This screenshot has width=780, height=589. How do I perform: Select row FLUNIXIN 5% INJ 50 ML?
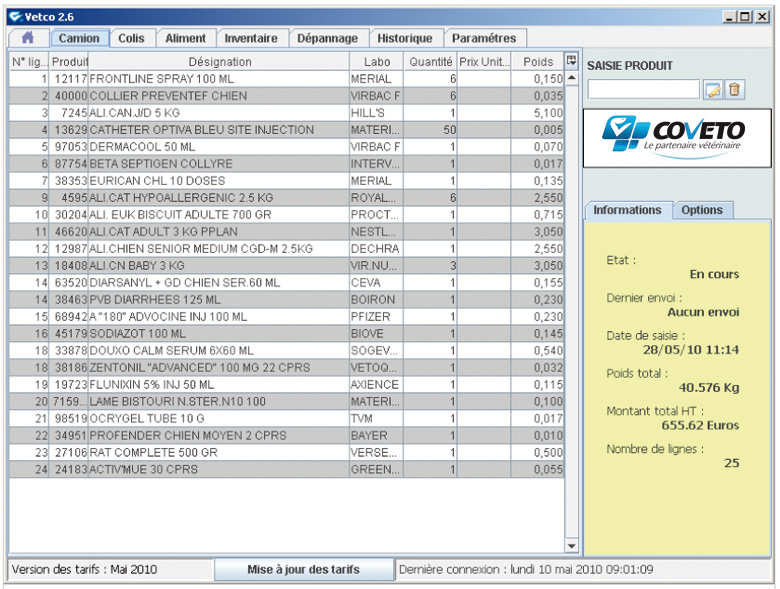coord(287,385)
